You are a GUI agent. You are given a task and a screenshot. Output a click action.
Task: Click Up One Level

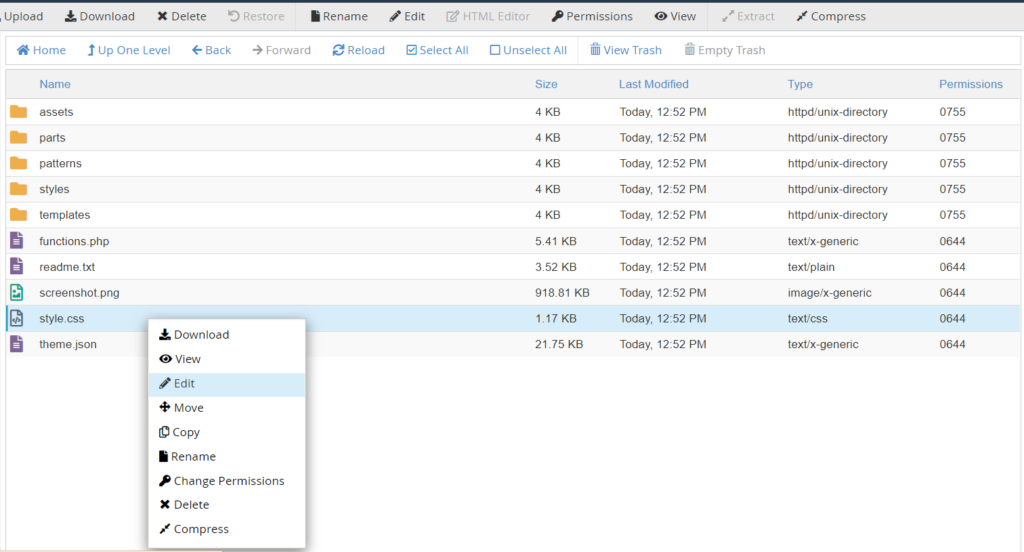click(x=129, y=50)
